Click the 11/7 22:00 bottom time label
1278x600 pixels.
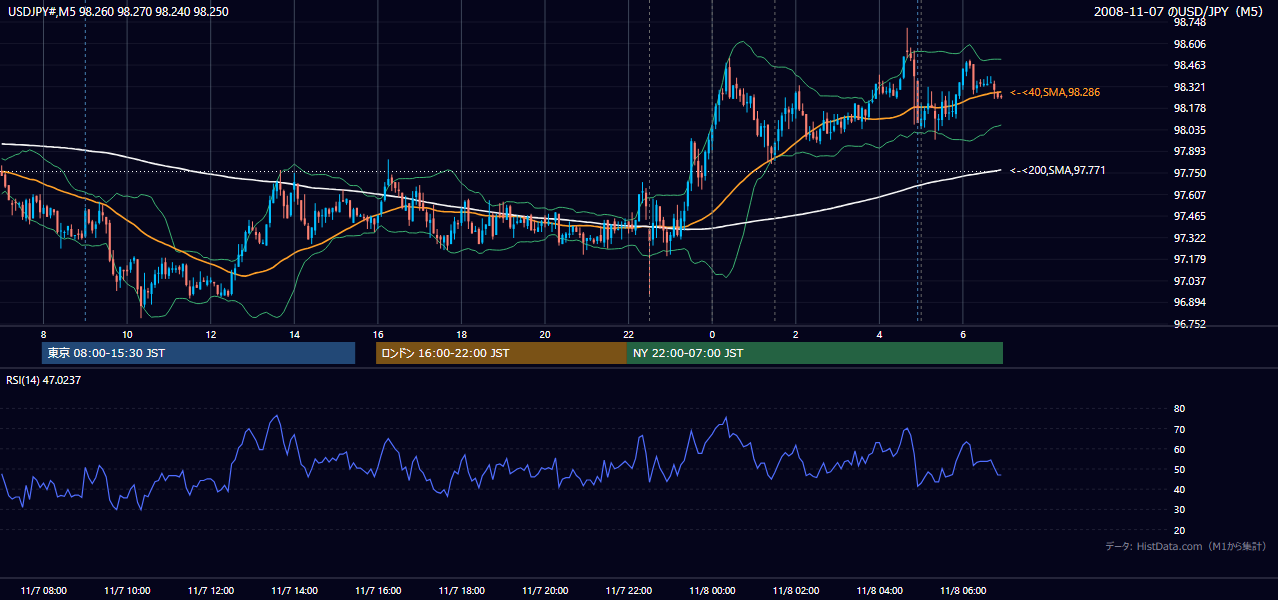[x=628, y=591]
